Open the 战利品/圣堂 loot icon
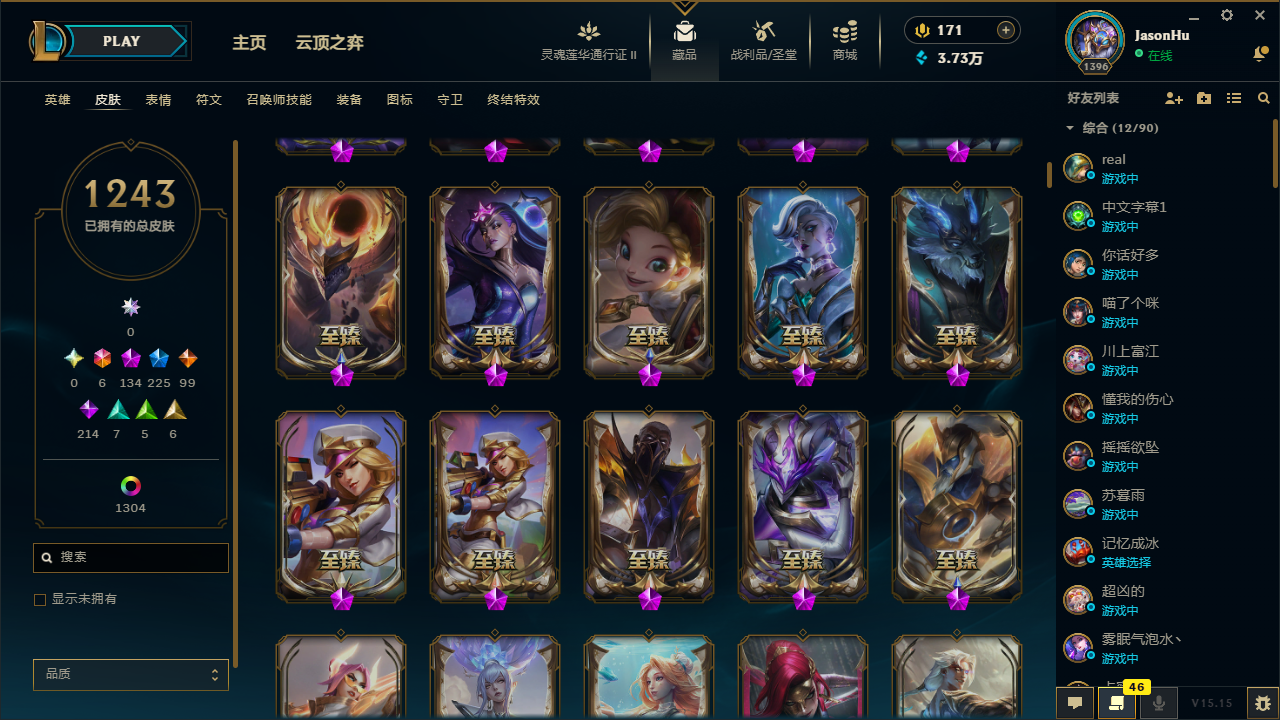 (764, 31)
